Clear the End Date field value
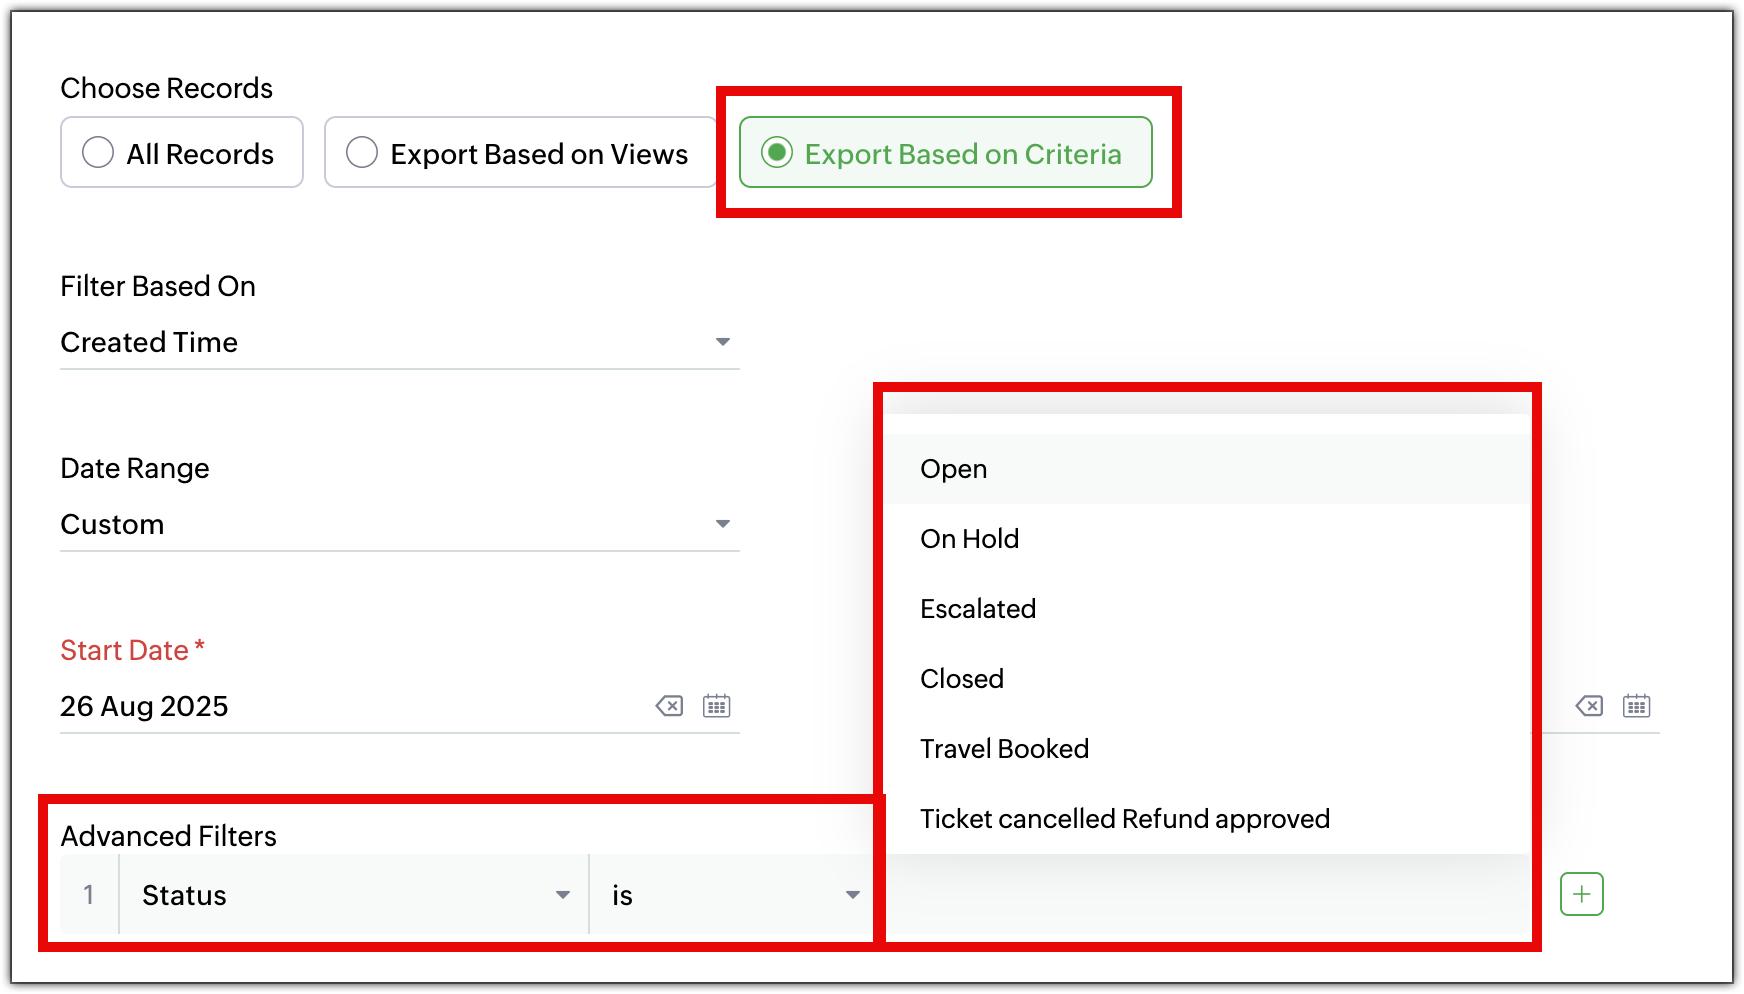 [1587, 705]
